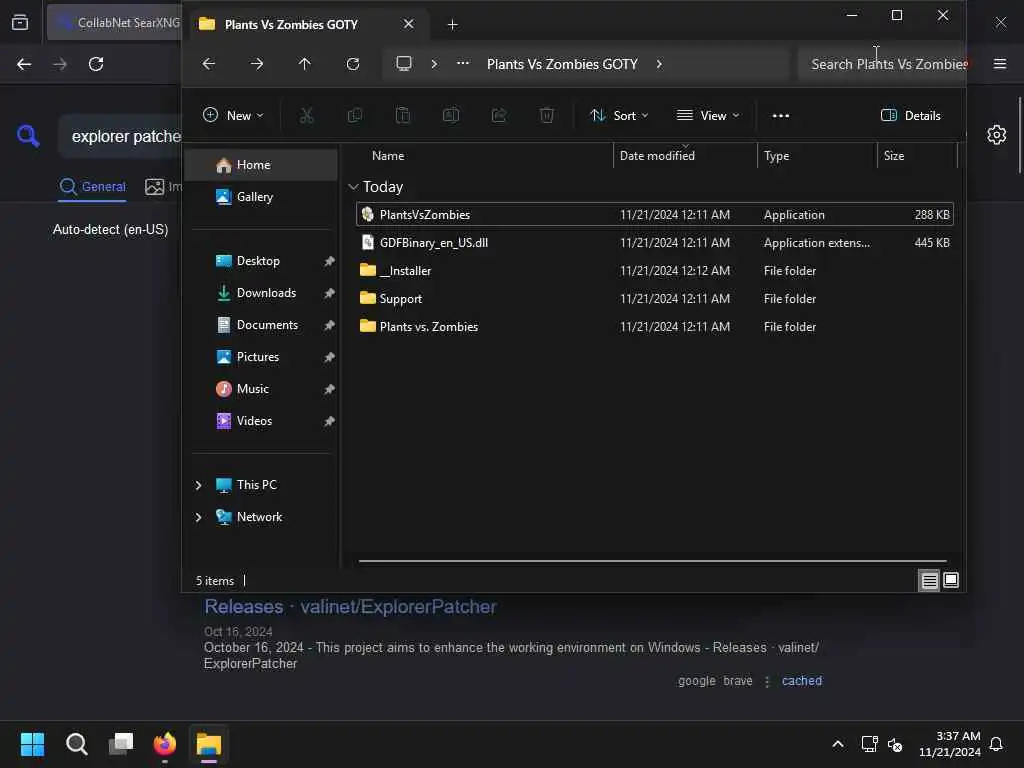The height and width of the screenshot is (768, 1024).
Task: Click the Paste clipboard icon in the Explorer toolbar
Action: 403,116
